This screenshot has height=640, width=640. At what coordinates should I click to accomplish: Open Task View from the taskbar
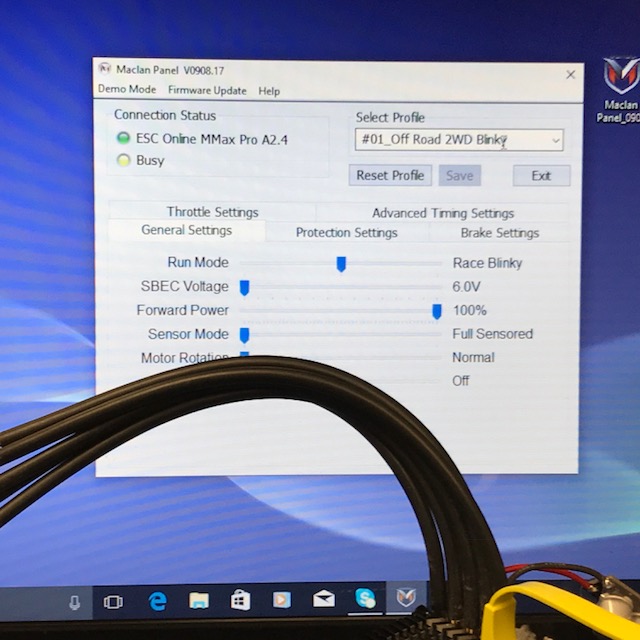pyautogui.click(x=113, y=601)
